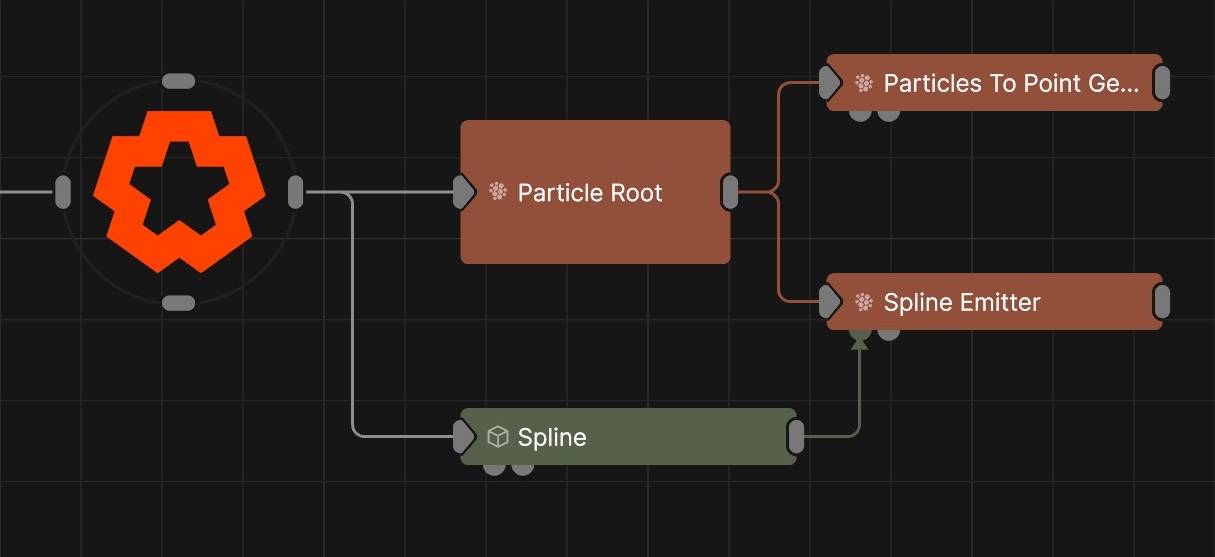Select the Particles To Point Ge... node label
Image resolution: width=1215 pixels, height=557 pixels.
click(x=1011, y=83)
